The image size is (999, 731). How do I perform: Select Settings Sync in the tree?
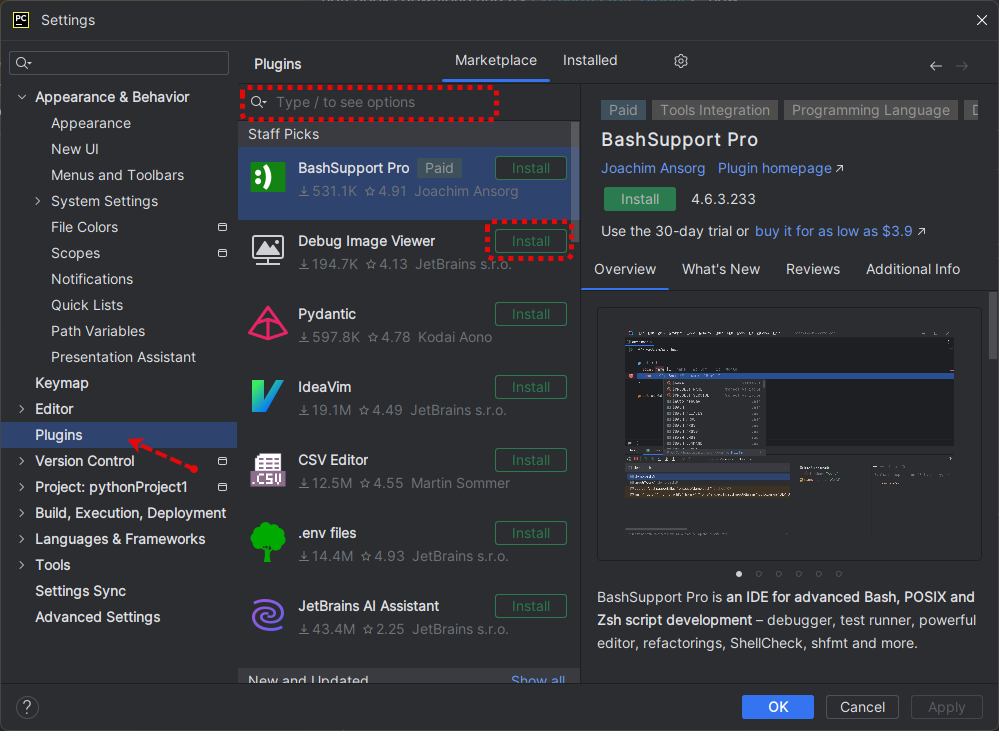80,591
